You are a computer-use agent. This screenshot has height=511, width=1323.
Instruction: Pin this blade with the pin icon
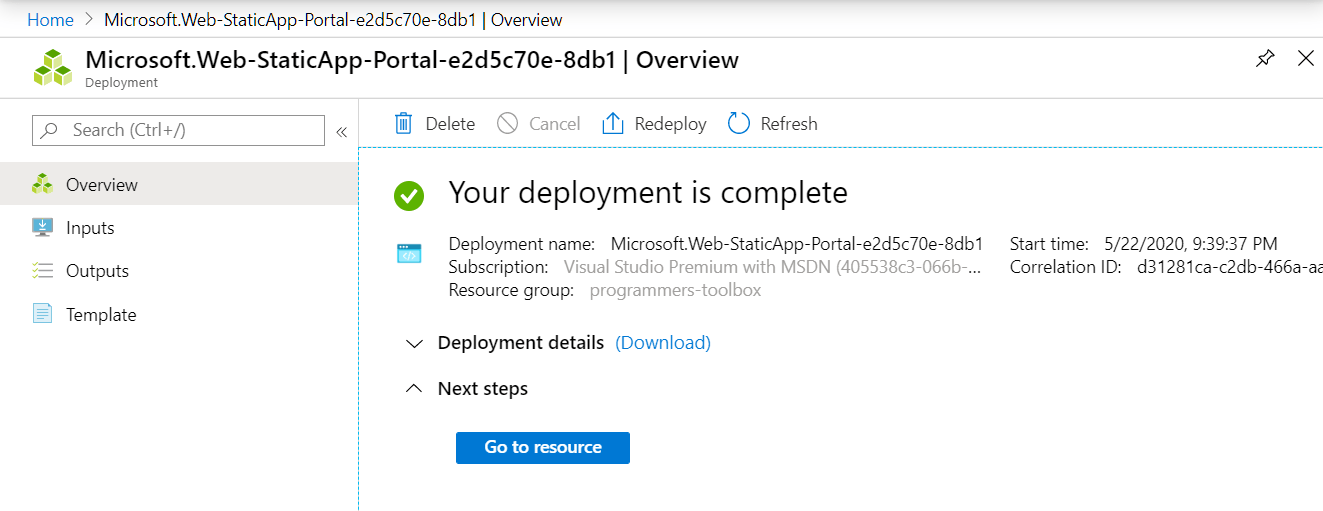tap(1265, 59)
